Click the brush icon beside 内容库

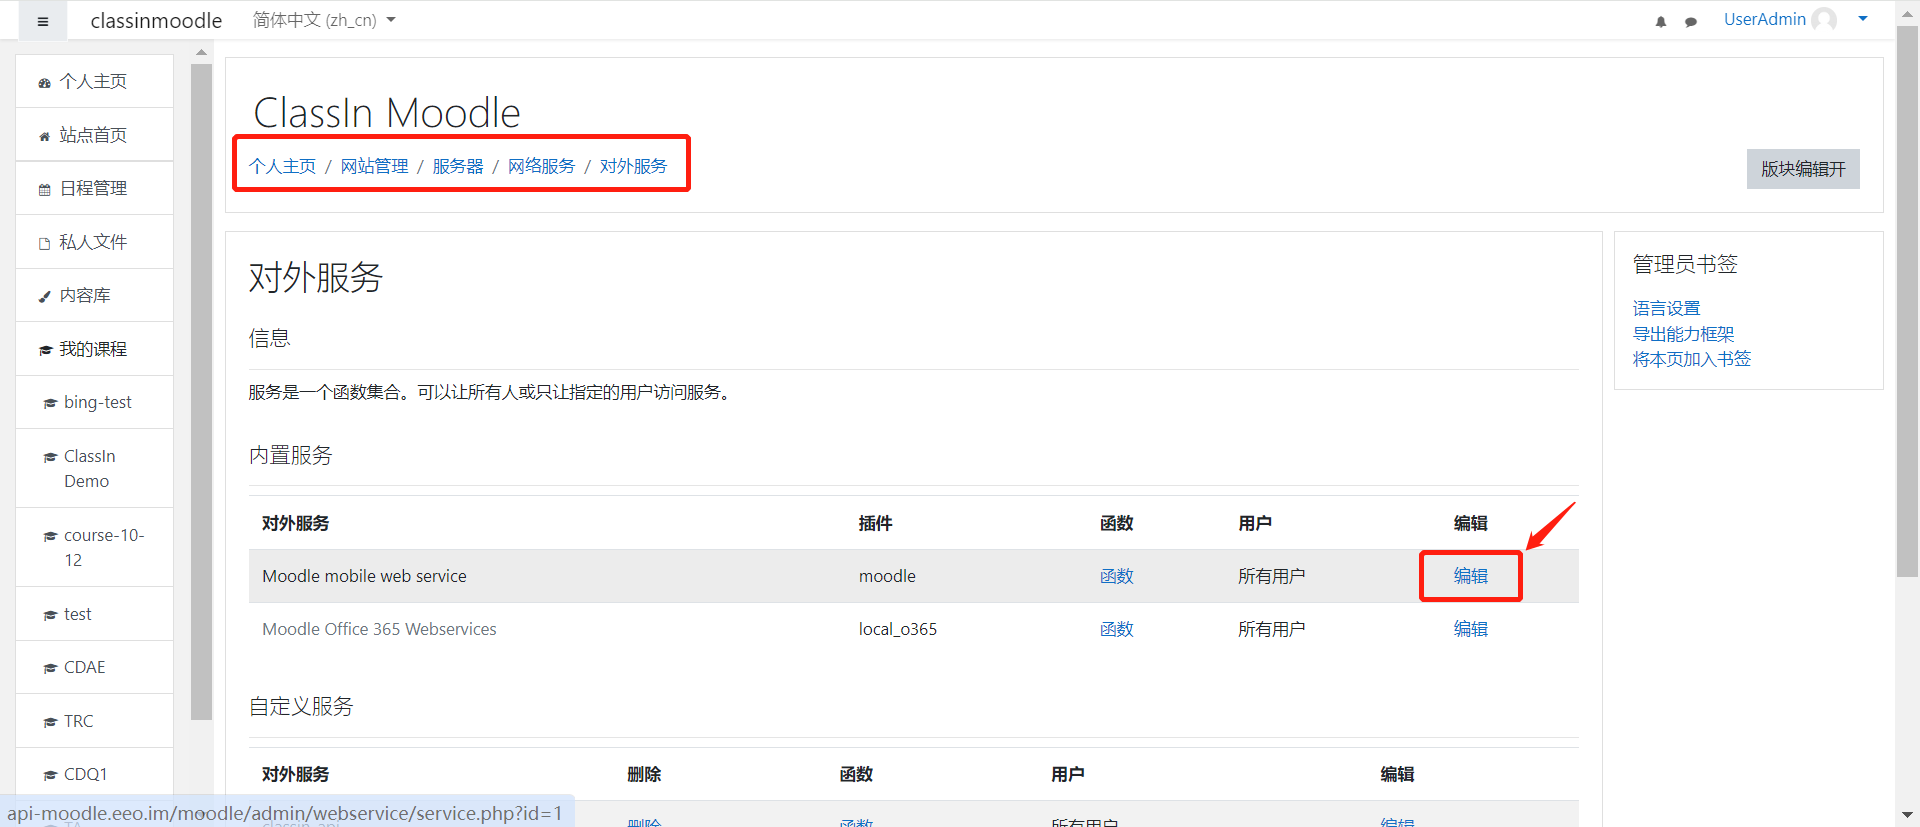[44, 296]
